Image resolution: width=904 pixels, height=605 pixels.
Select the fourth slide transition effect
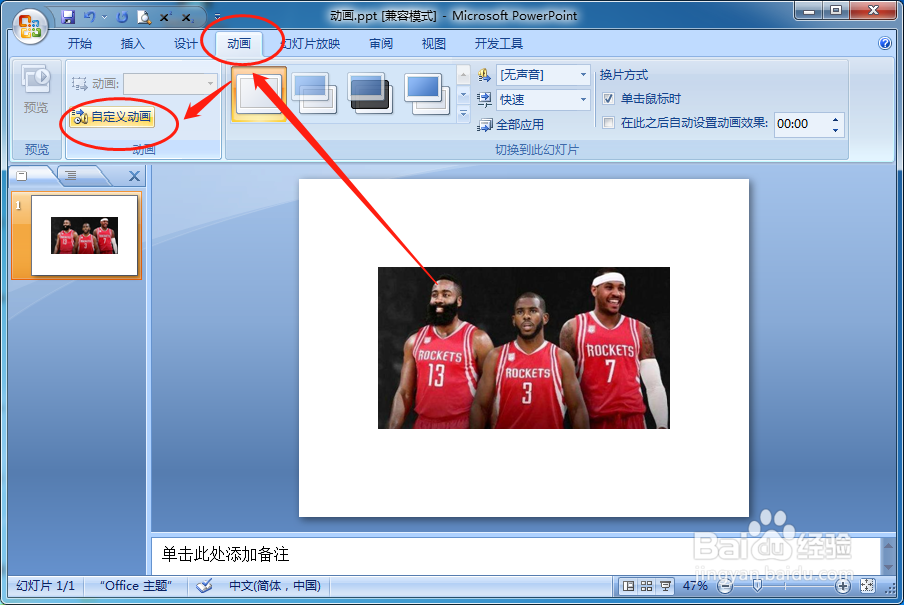427,94
